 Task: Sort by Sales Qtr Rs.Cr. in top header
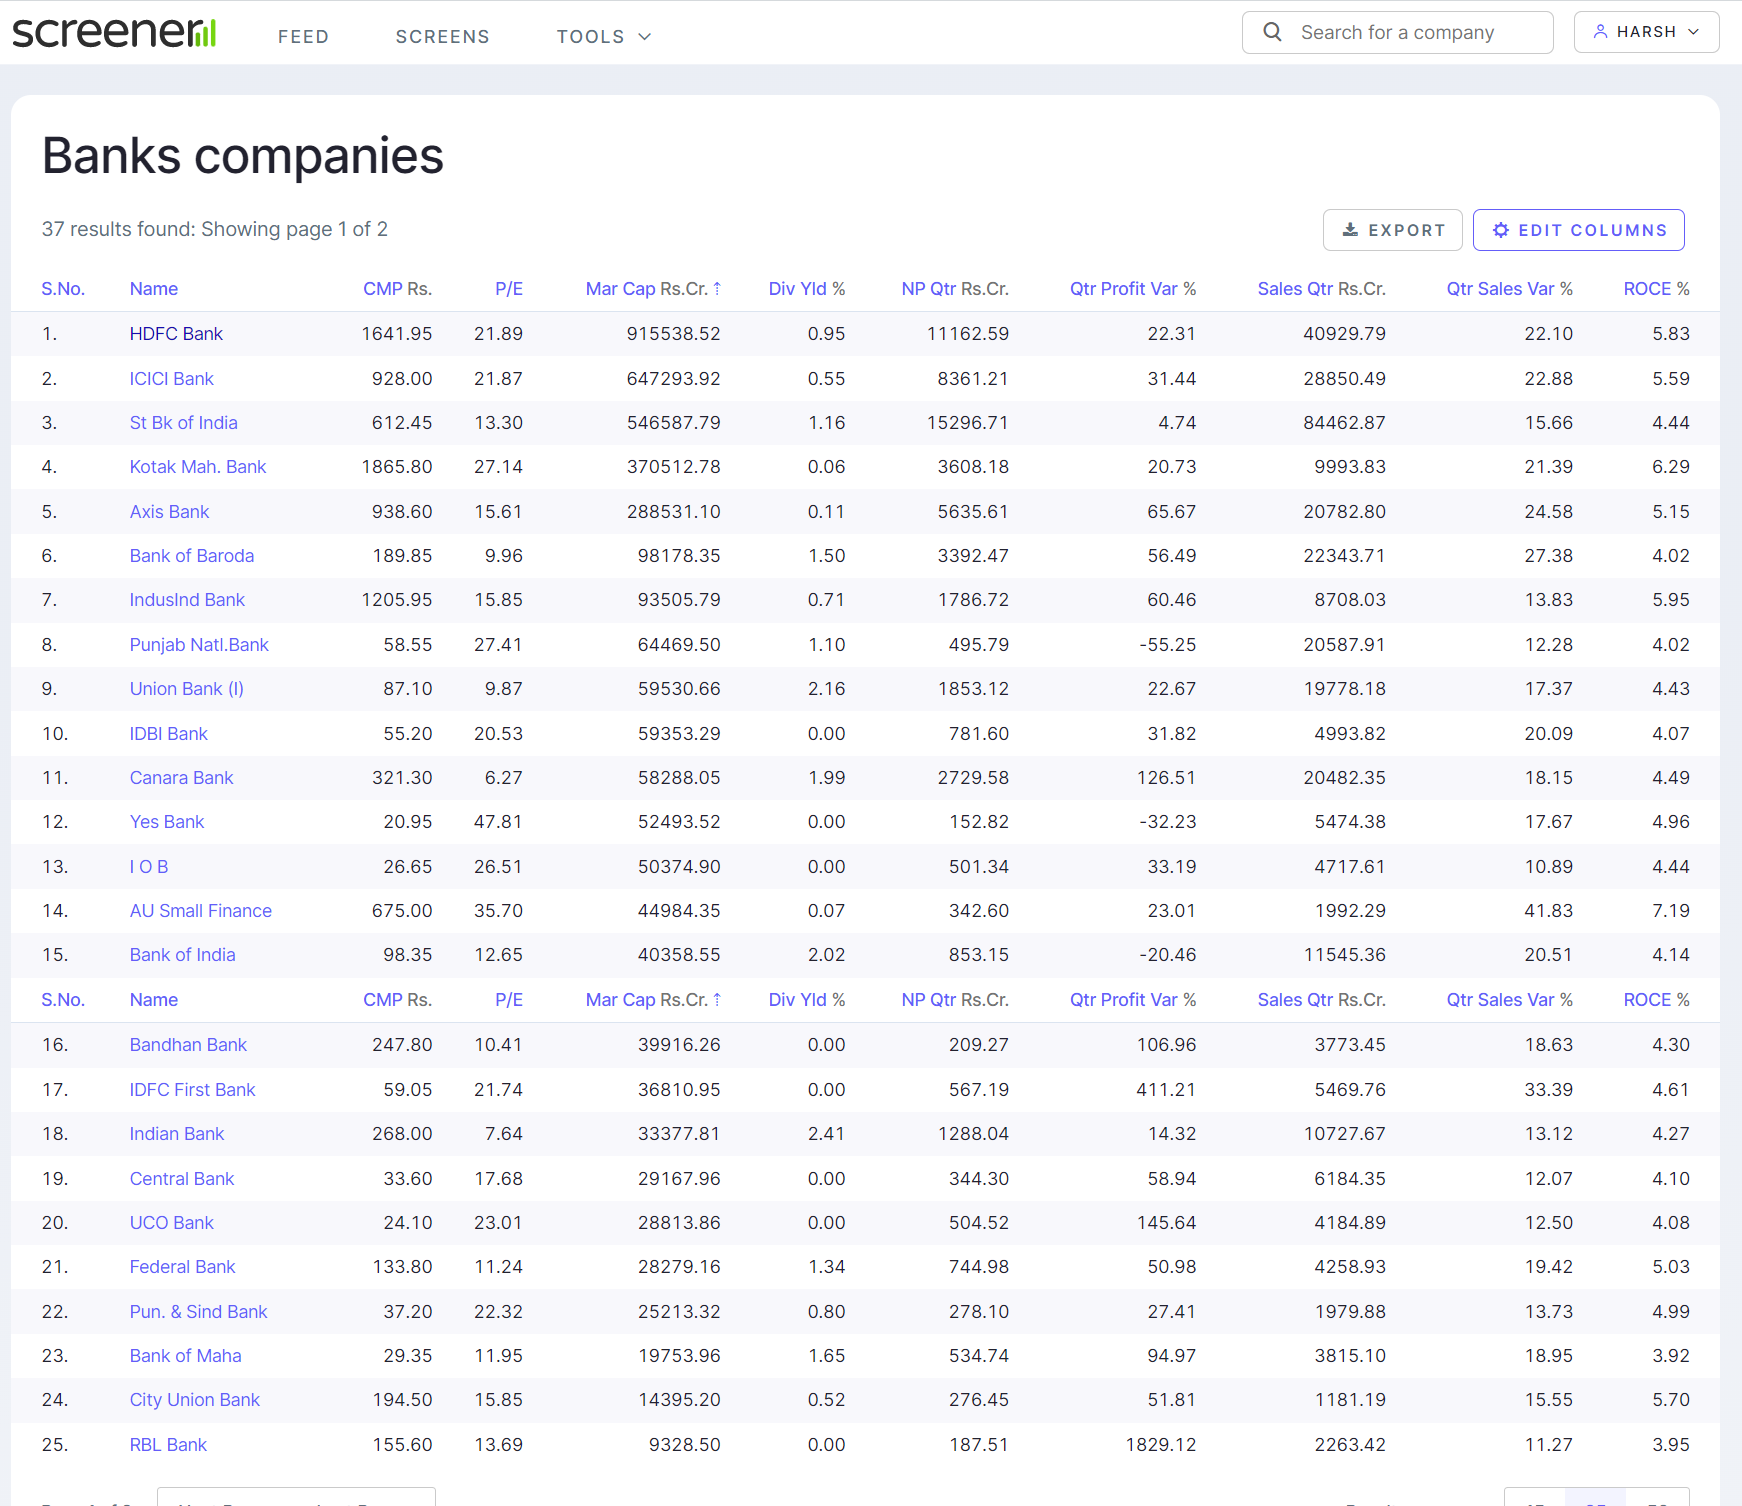click(x=1321, y=289)
